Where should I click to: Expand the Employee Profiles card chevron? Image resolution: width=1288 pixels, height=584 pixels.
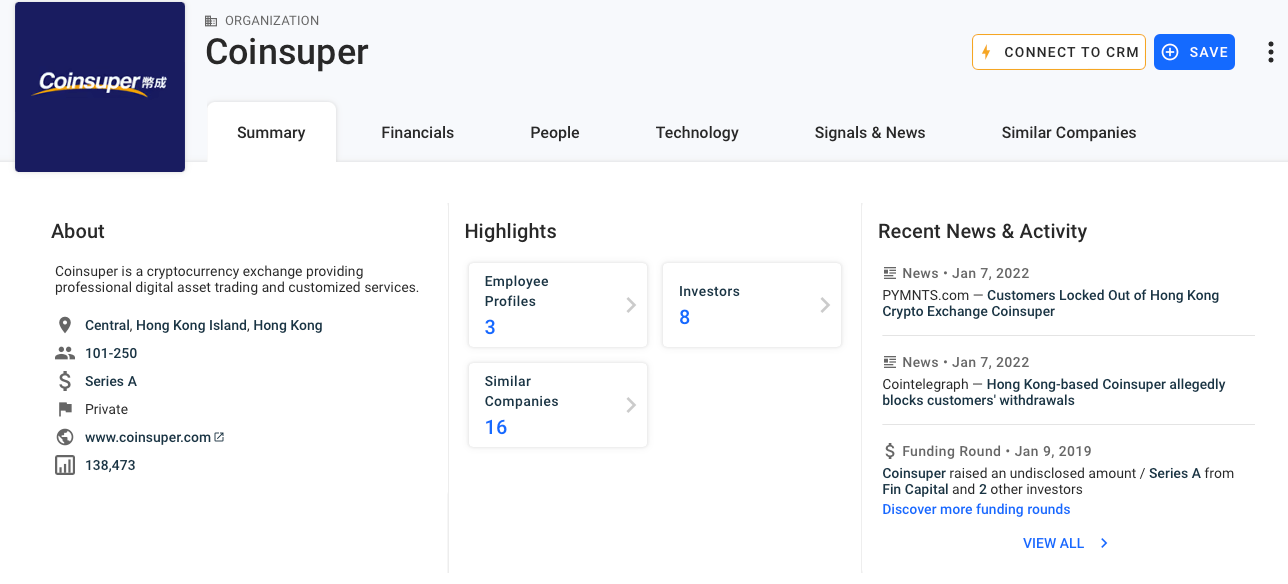[631, 305]
